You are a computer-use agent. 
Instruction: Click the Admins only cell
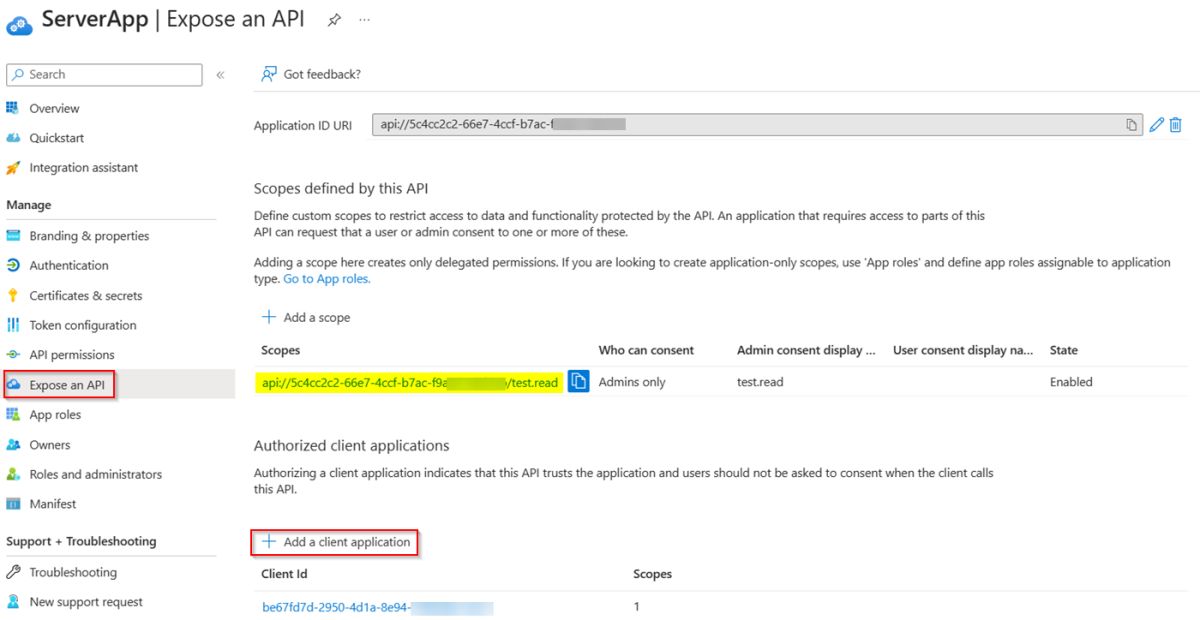click(632, 382)
